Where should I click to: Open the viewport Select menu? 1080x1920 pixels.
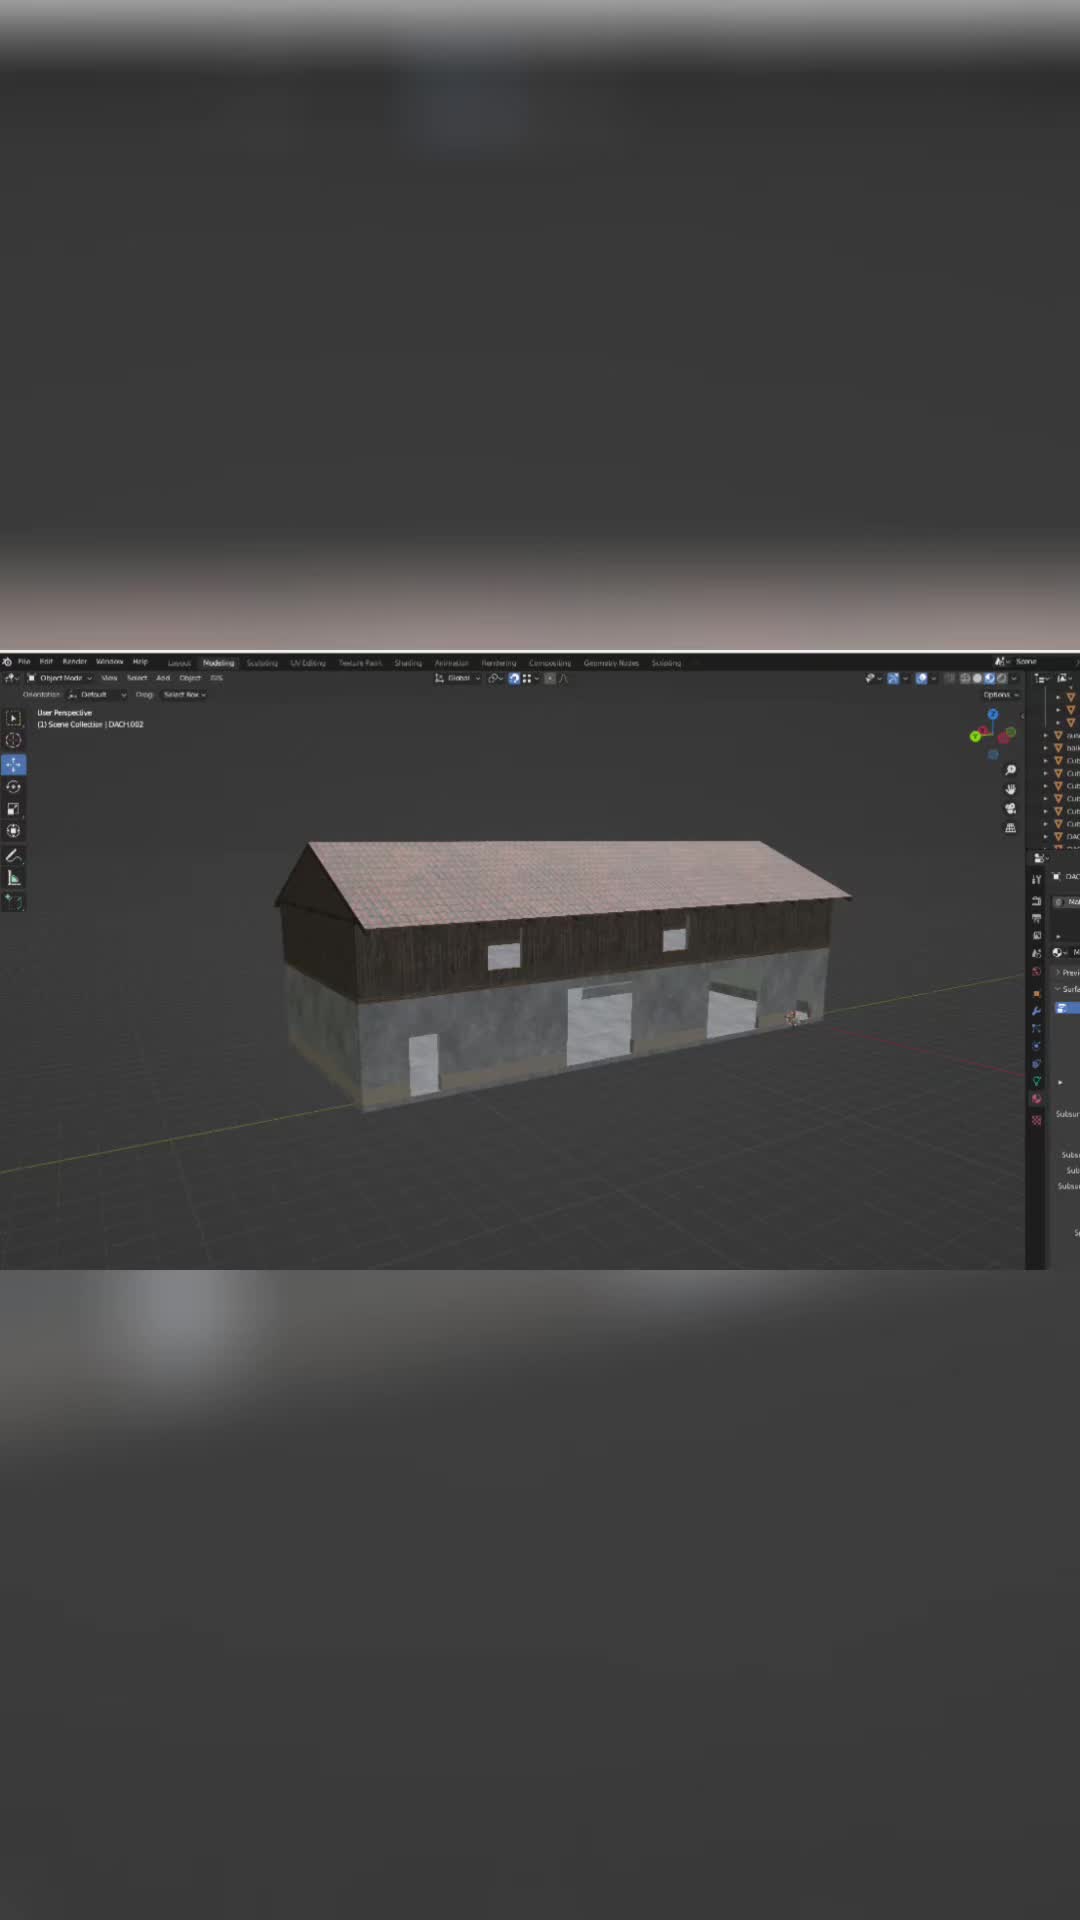point(137,678)
